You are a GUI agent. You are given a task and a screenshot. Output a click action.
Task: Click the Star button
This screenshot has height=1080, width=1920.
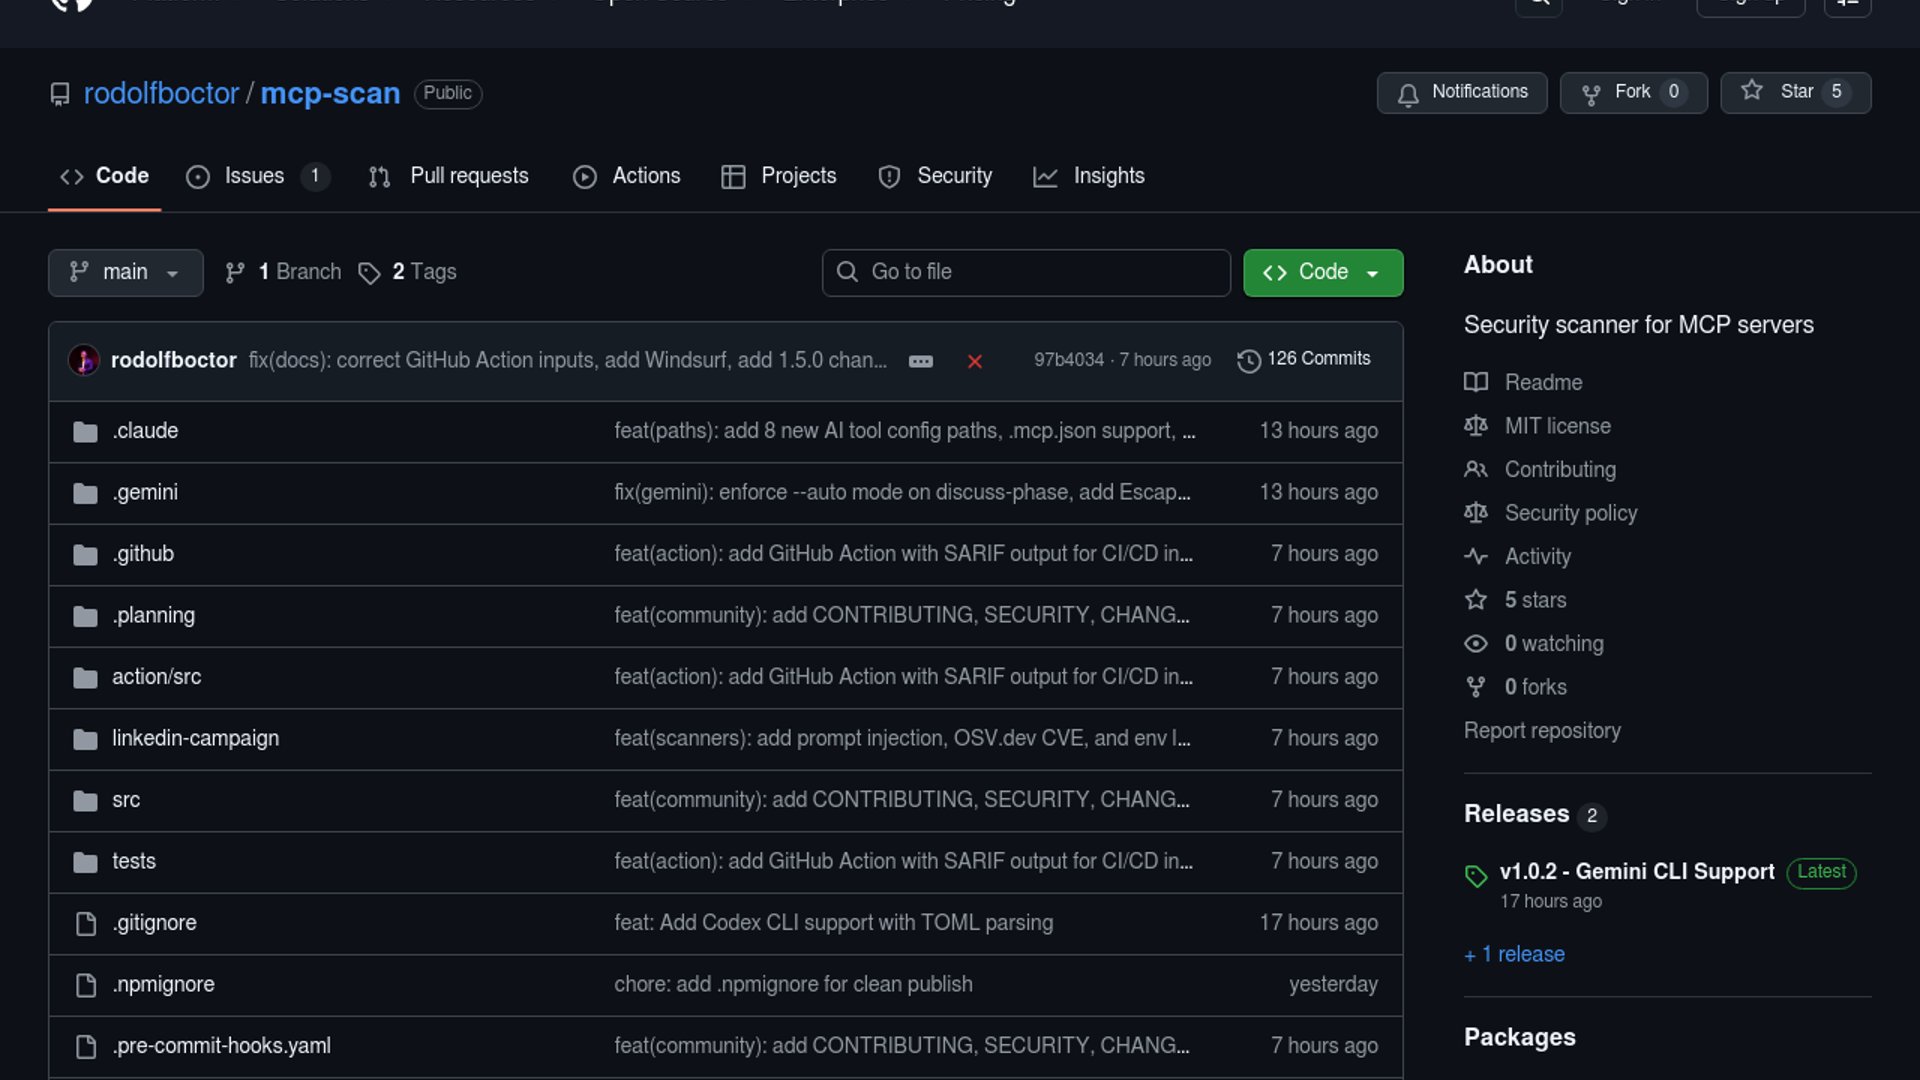coord(1794,92)
